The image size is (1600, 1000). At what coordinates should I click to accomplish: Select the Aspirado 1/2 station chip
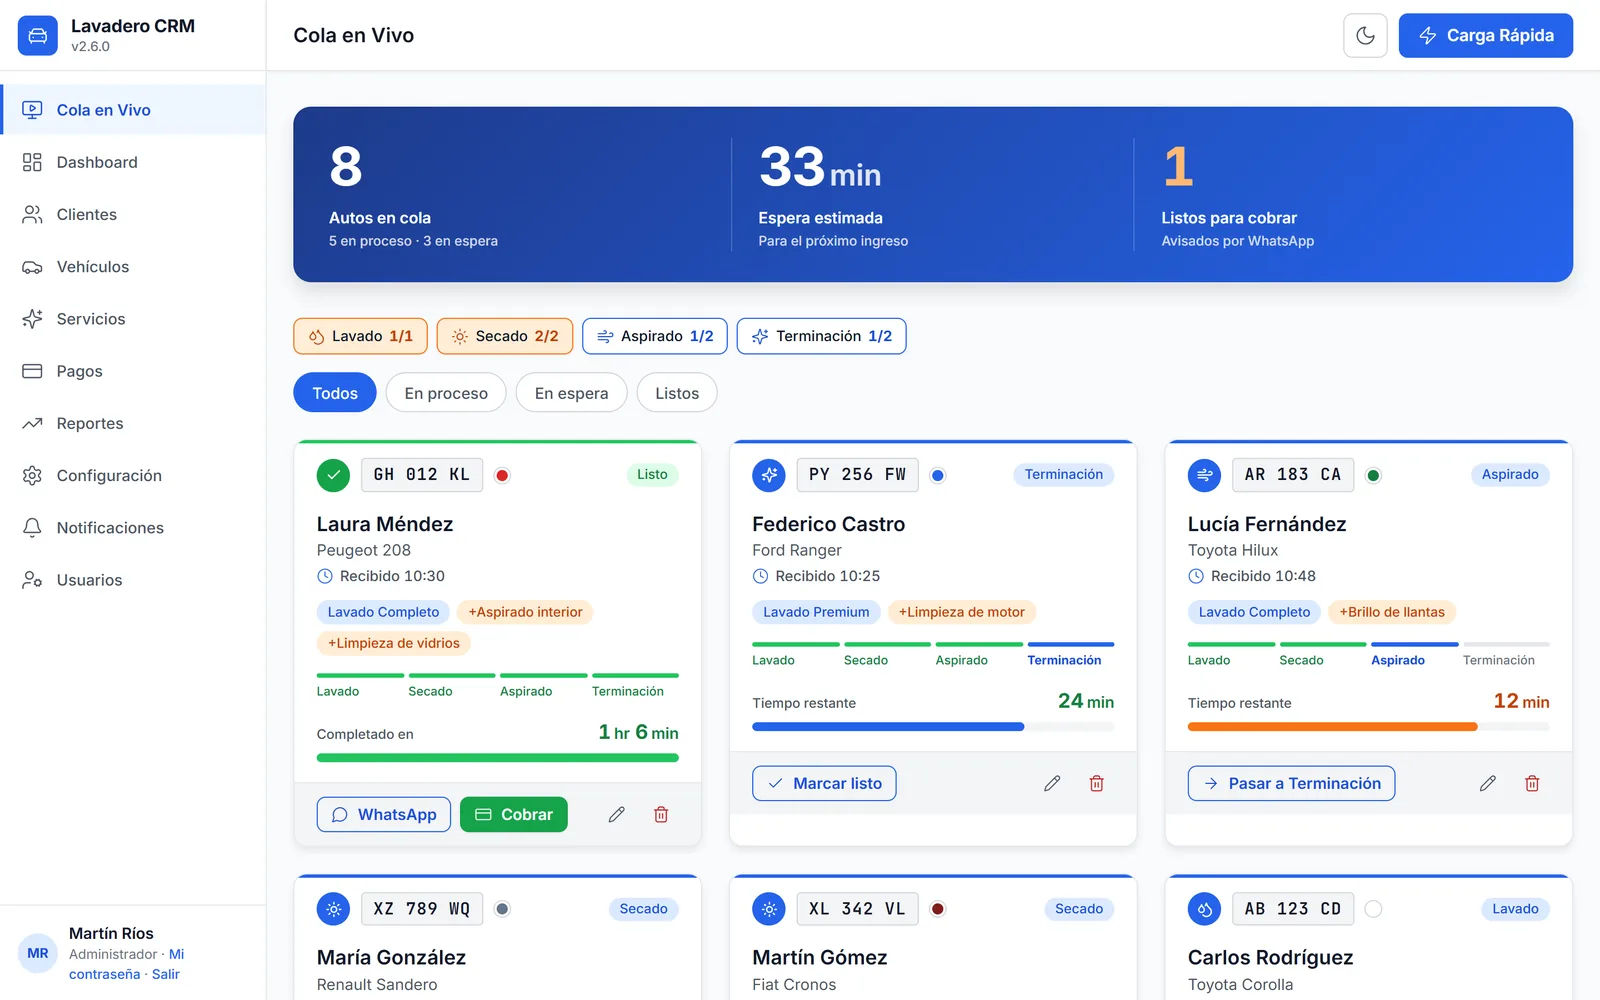[655, 336]
